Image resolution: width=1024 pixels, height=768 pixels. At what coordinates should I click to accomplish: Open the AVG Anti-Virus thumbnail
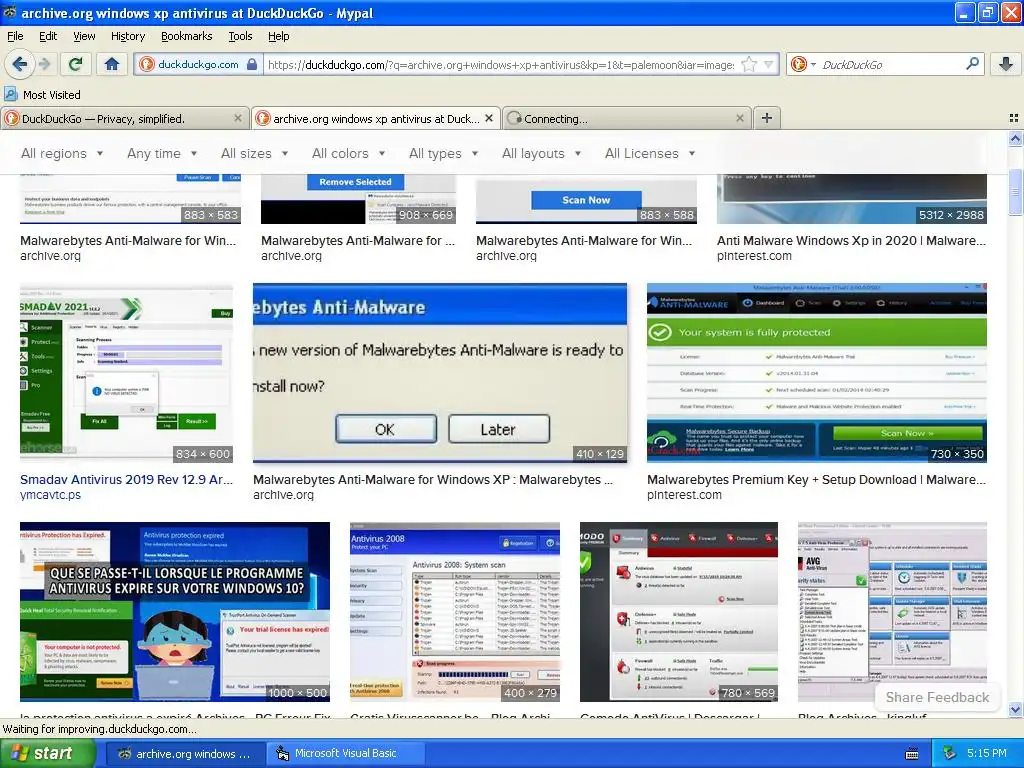[x=892, y=611]
